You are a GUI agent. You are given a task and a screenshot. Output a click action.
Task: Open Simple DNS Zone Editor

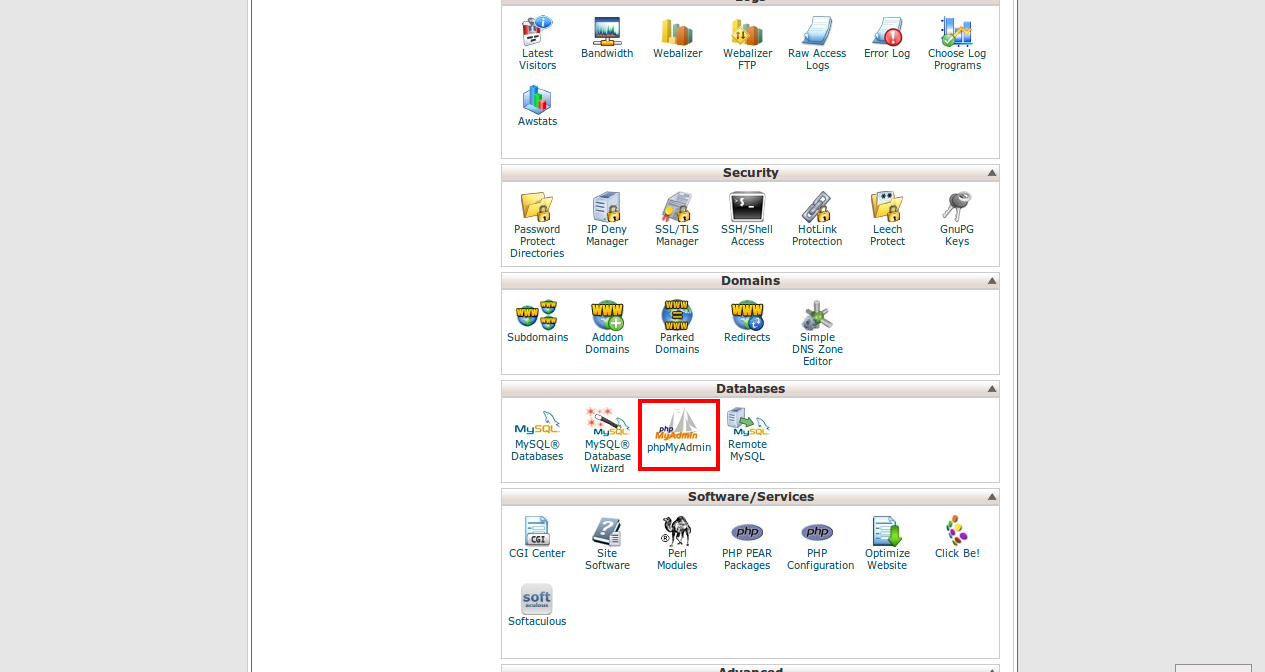coord(817,316)
